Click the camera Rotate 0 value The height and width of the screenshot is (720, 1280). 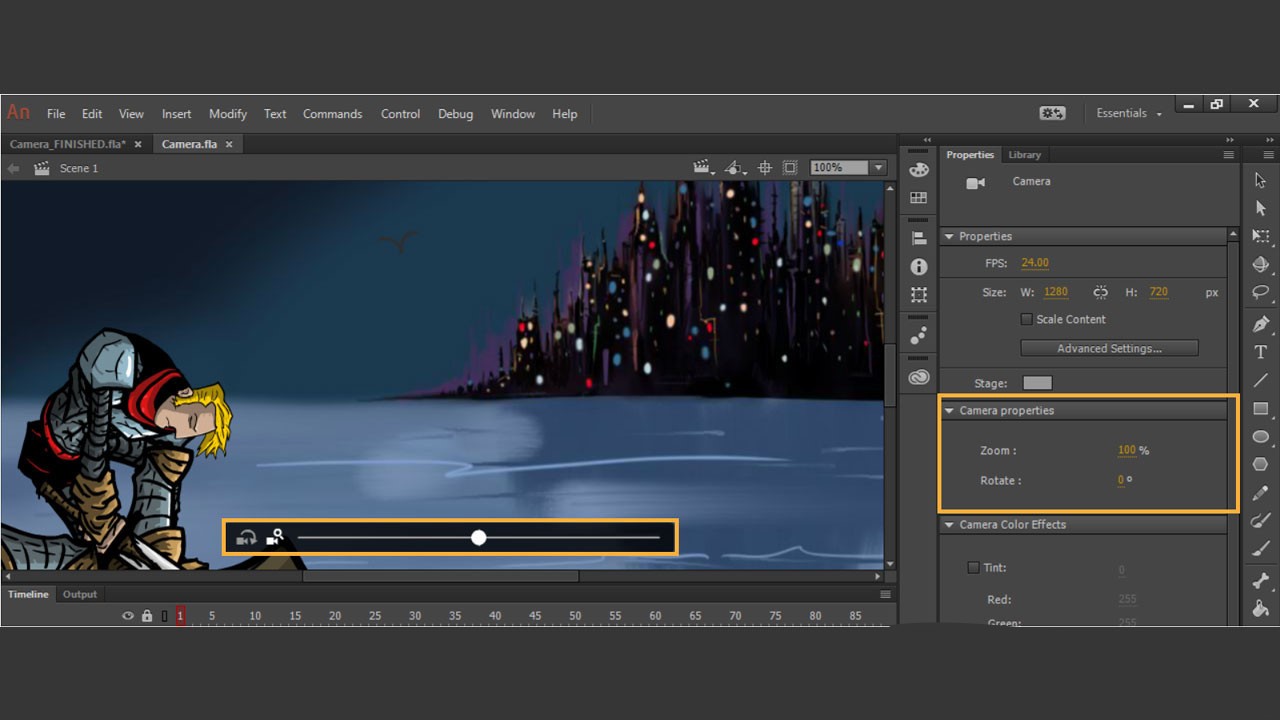coord(1121,480)
